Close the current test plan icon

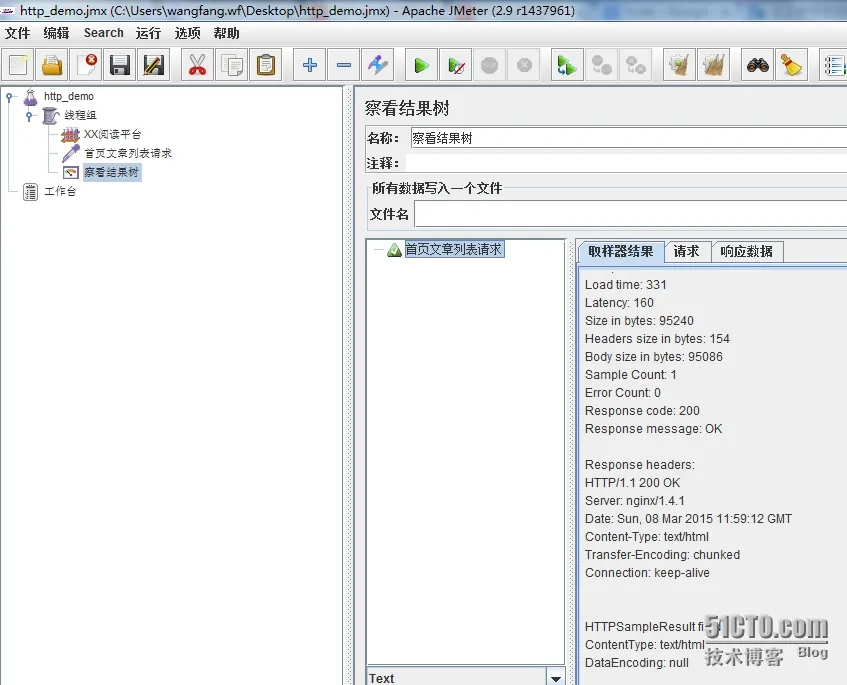[x=86, y=65]
